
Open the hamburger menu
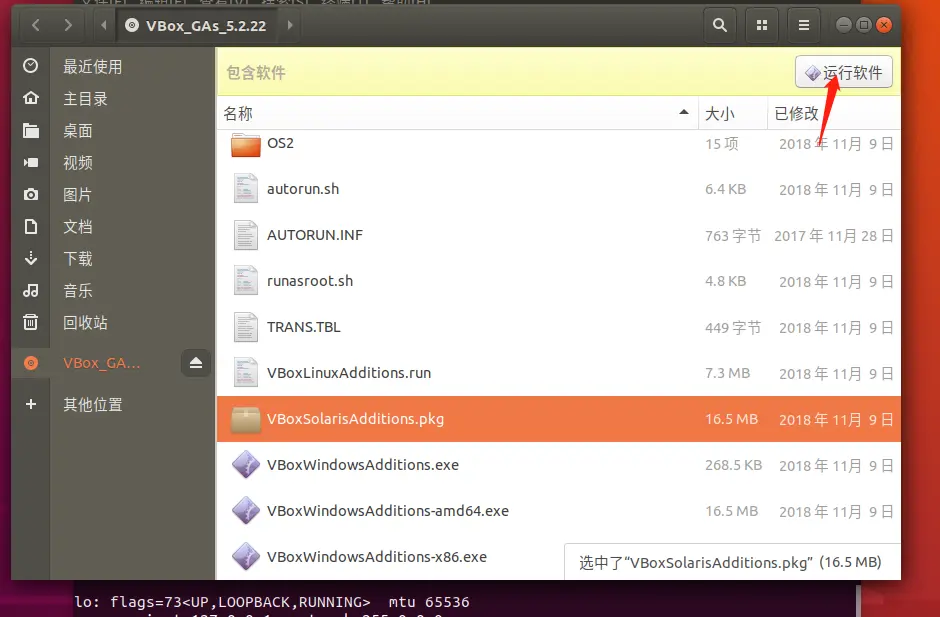point(804,25)
